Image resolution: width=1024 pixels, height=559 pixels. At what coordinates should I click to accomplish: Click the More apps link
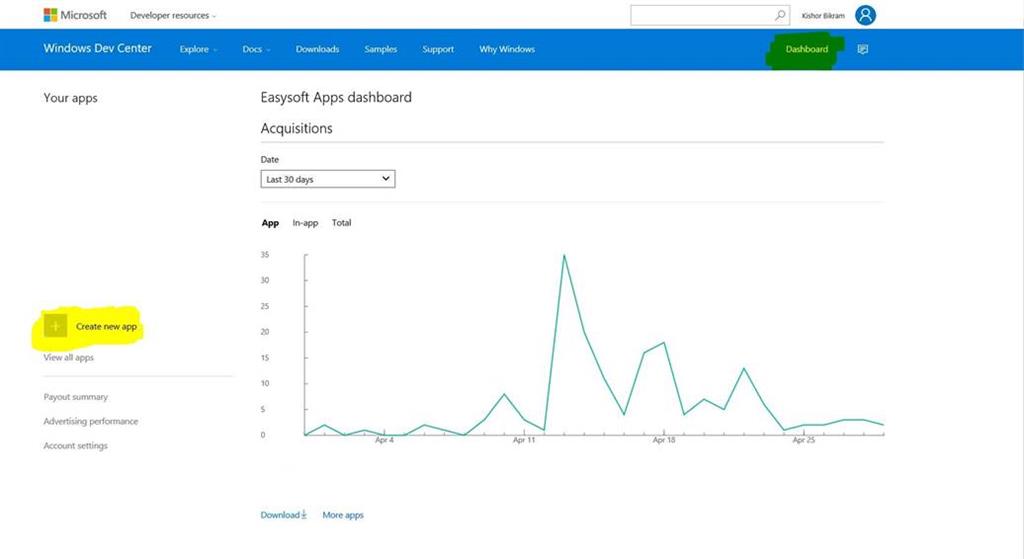coord(343,515)
